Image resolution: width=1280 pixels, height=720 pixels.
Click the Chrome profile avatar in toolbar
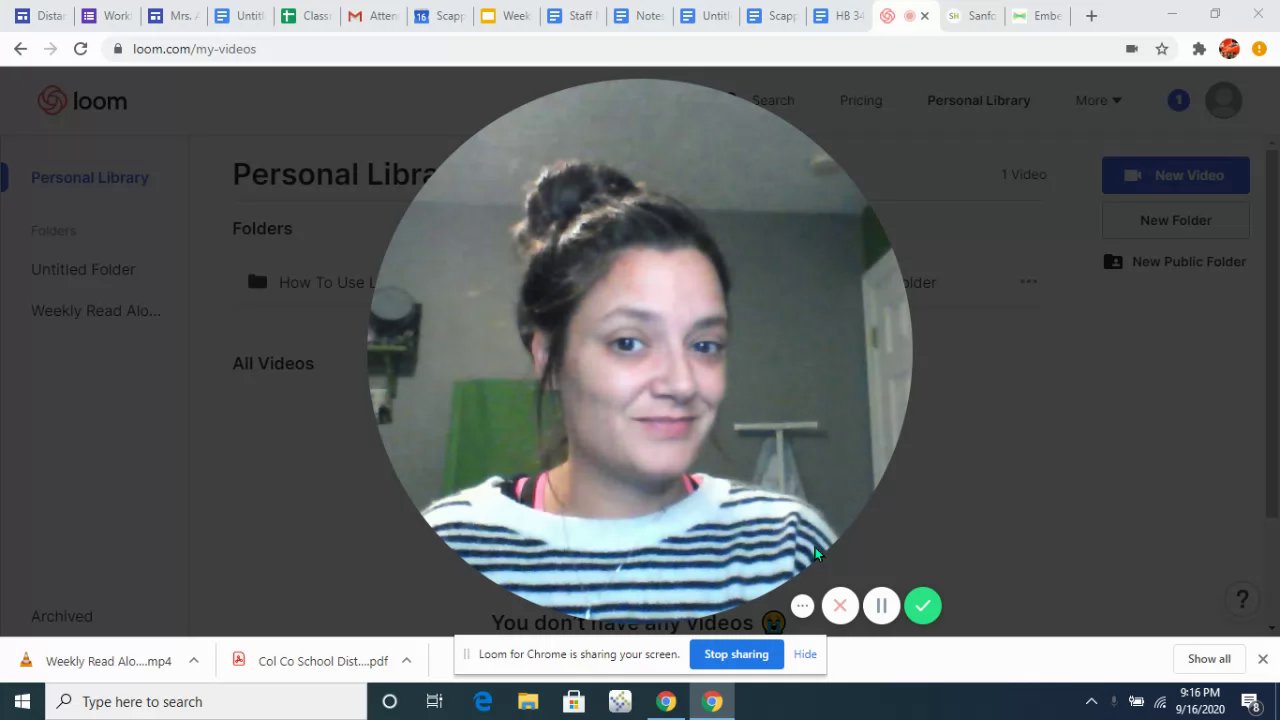tap(1230, 48)
